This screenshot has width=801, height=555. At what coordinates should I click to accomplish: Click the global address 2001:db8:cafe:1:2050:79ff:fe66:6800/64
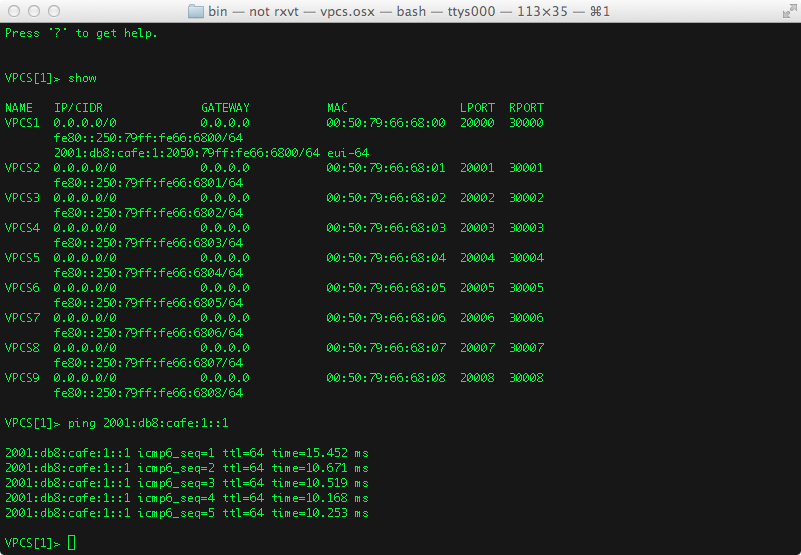(187, 153)
